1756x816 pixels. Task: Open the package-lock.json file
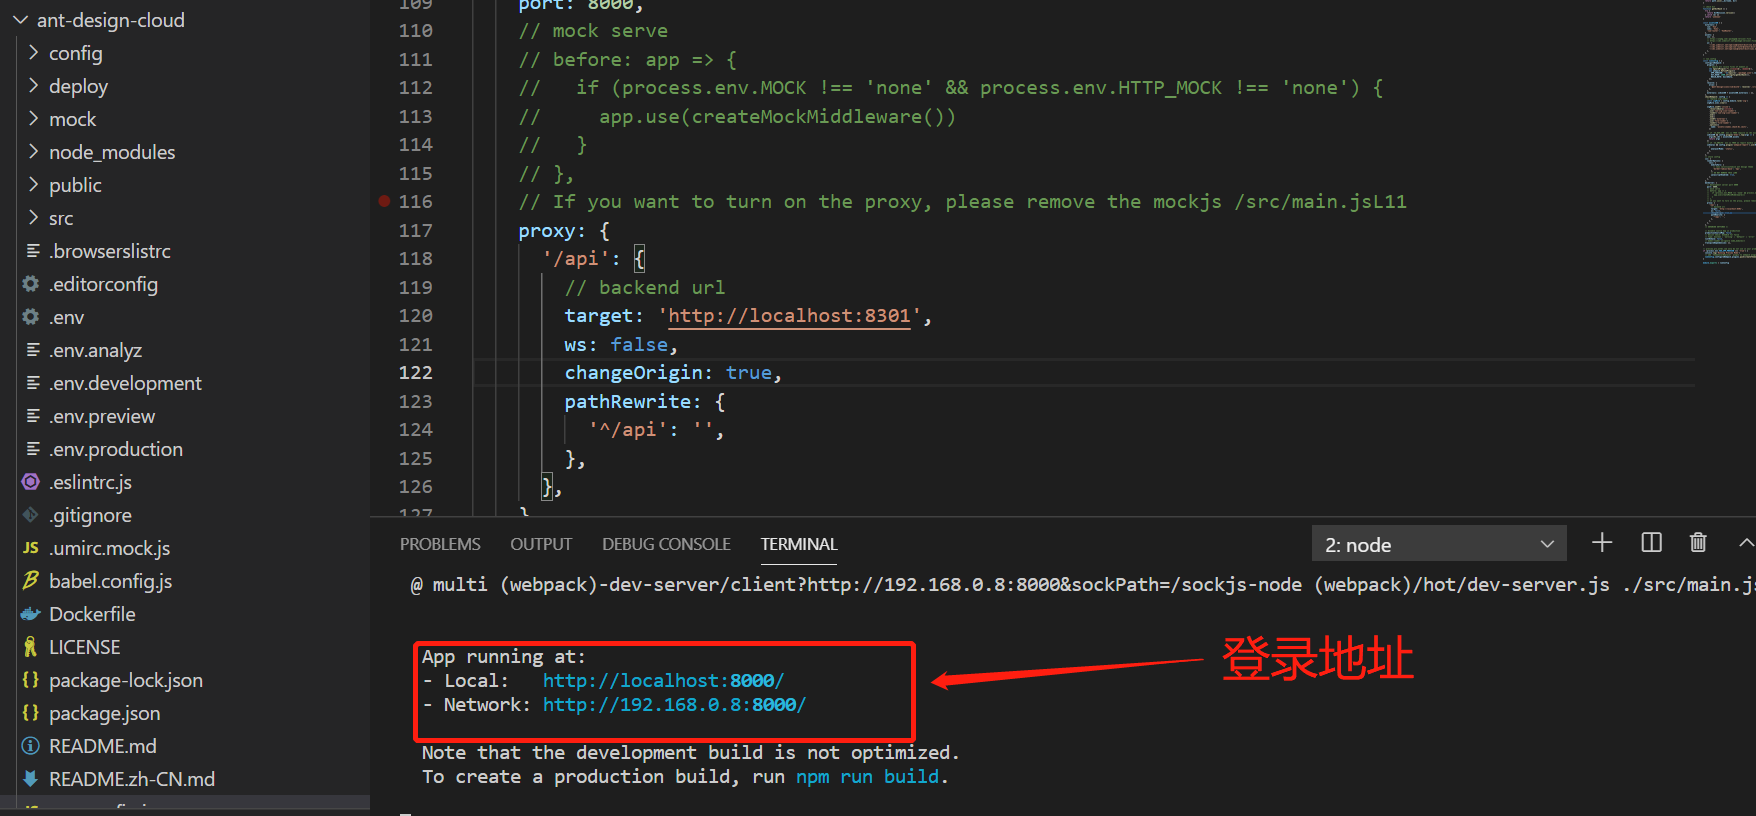[126, 680]
